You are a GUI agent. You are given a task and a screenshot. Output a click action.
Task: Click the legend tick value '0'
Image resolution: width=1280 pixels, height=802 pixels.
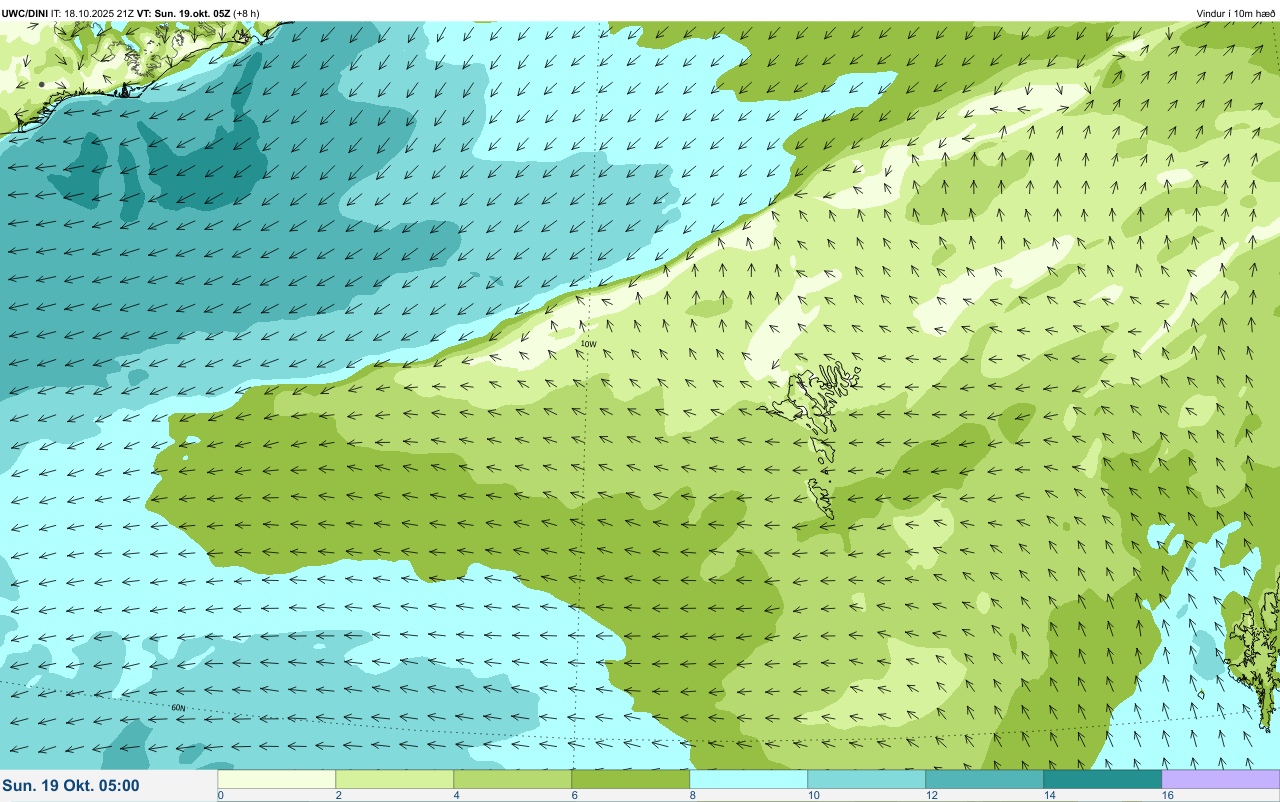220,795
